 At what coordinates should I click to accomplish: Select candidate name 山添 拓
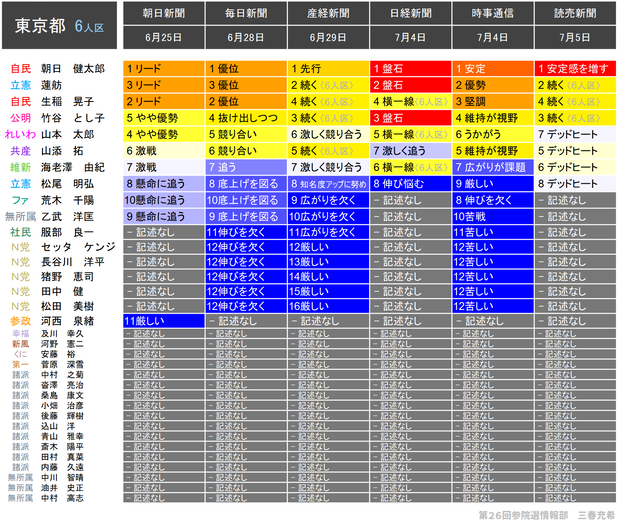(x=62, y=151)
